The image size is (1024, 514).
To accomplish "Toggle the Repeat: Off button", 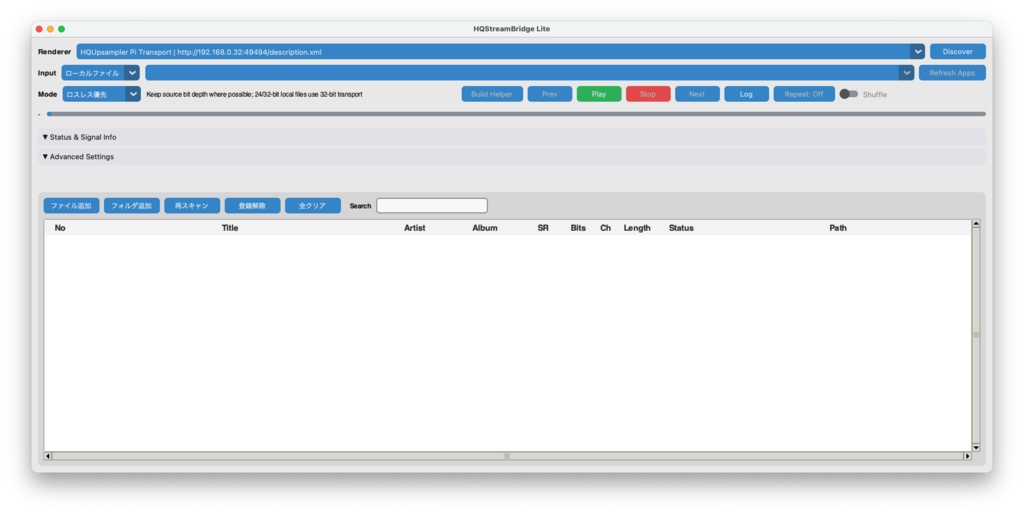I will pyautogui.click(x=804, y=94).
